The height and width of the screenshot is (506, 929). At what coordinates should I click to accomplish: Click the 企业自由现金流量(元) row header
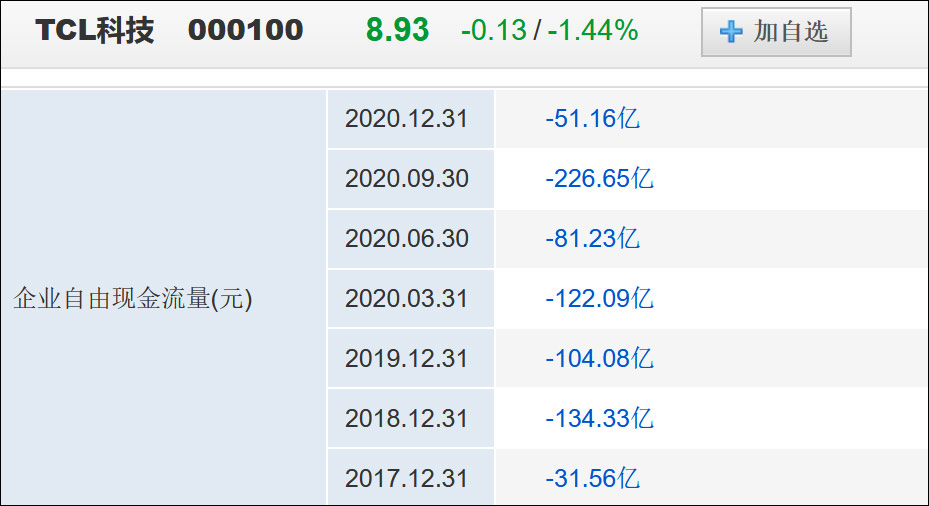(133, 299)
